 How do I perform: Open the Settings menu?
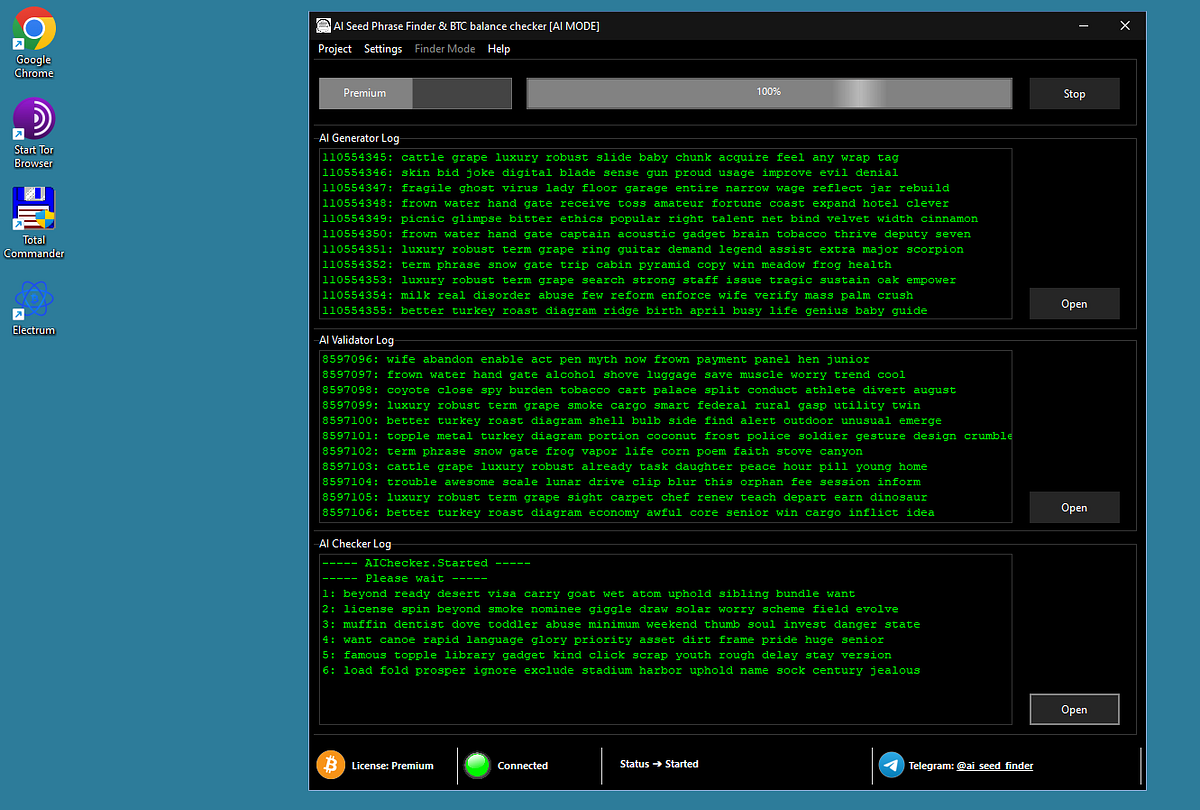pyautogui.click(x=383, y=48)
